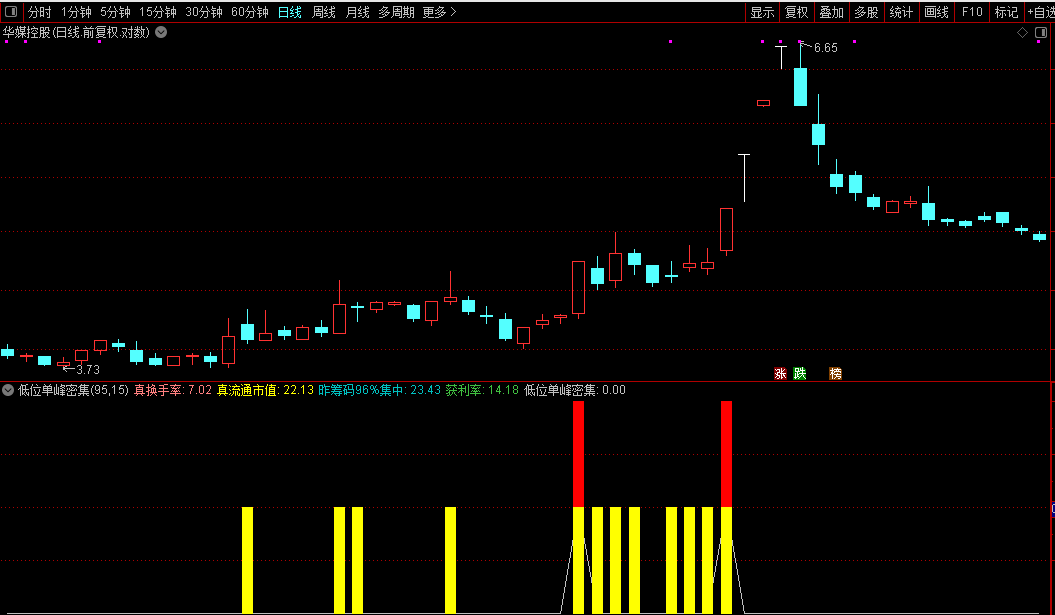Expand the 低位单峰密集 indicator dropdown
This screenshot has width=1055, height=615.
(x=8, y=390)
